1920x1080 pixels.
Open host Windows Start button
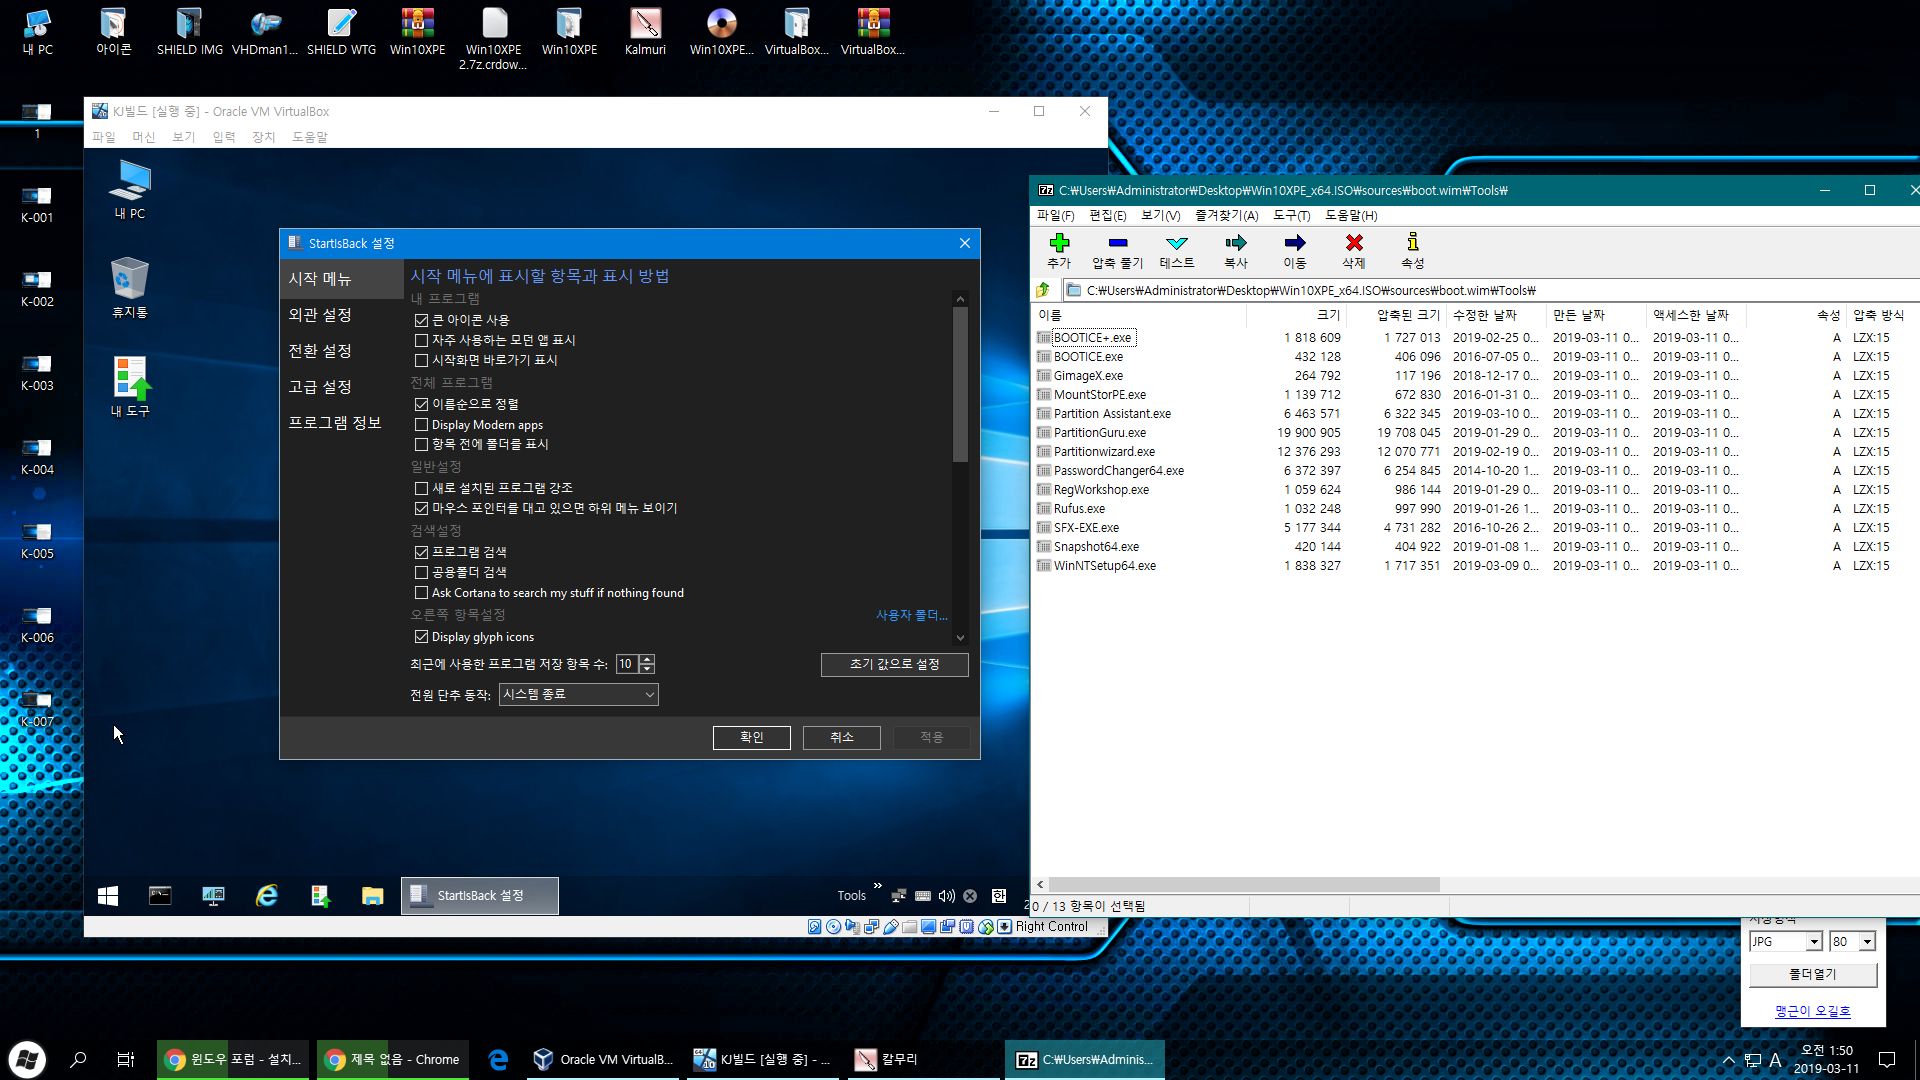pyautogui.click(x=26, y=1059)
